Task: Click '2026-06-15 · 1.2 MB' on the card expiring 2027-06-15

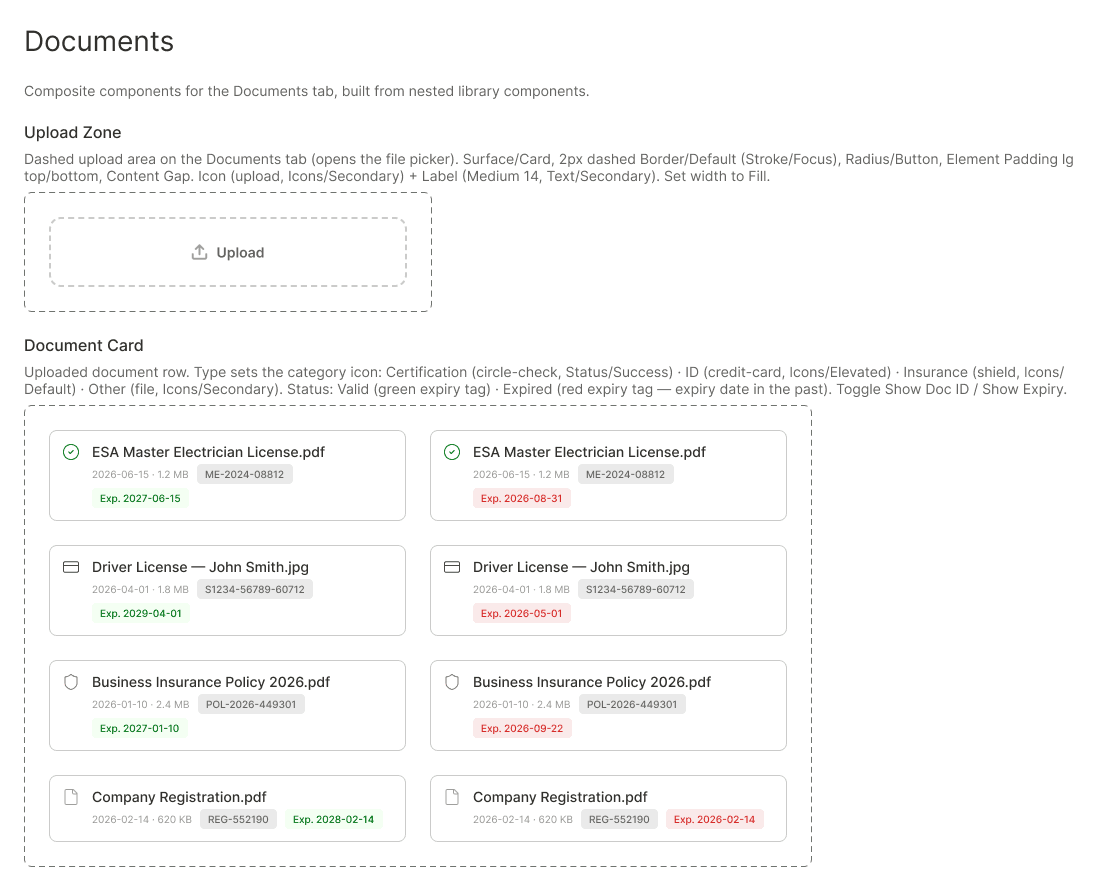Action: (140, 474)
